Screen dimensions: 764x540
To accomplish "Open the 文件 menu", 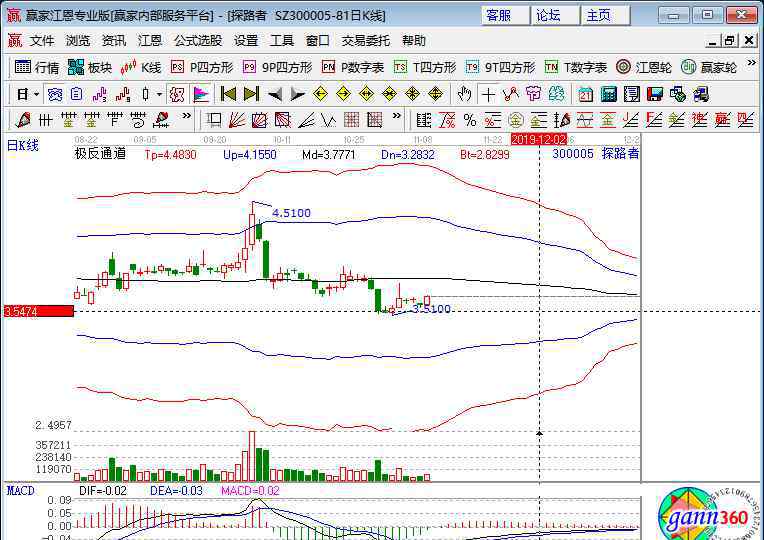I will tap(42, 41).
